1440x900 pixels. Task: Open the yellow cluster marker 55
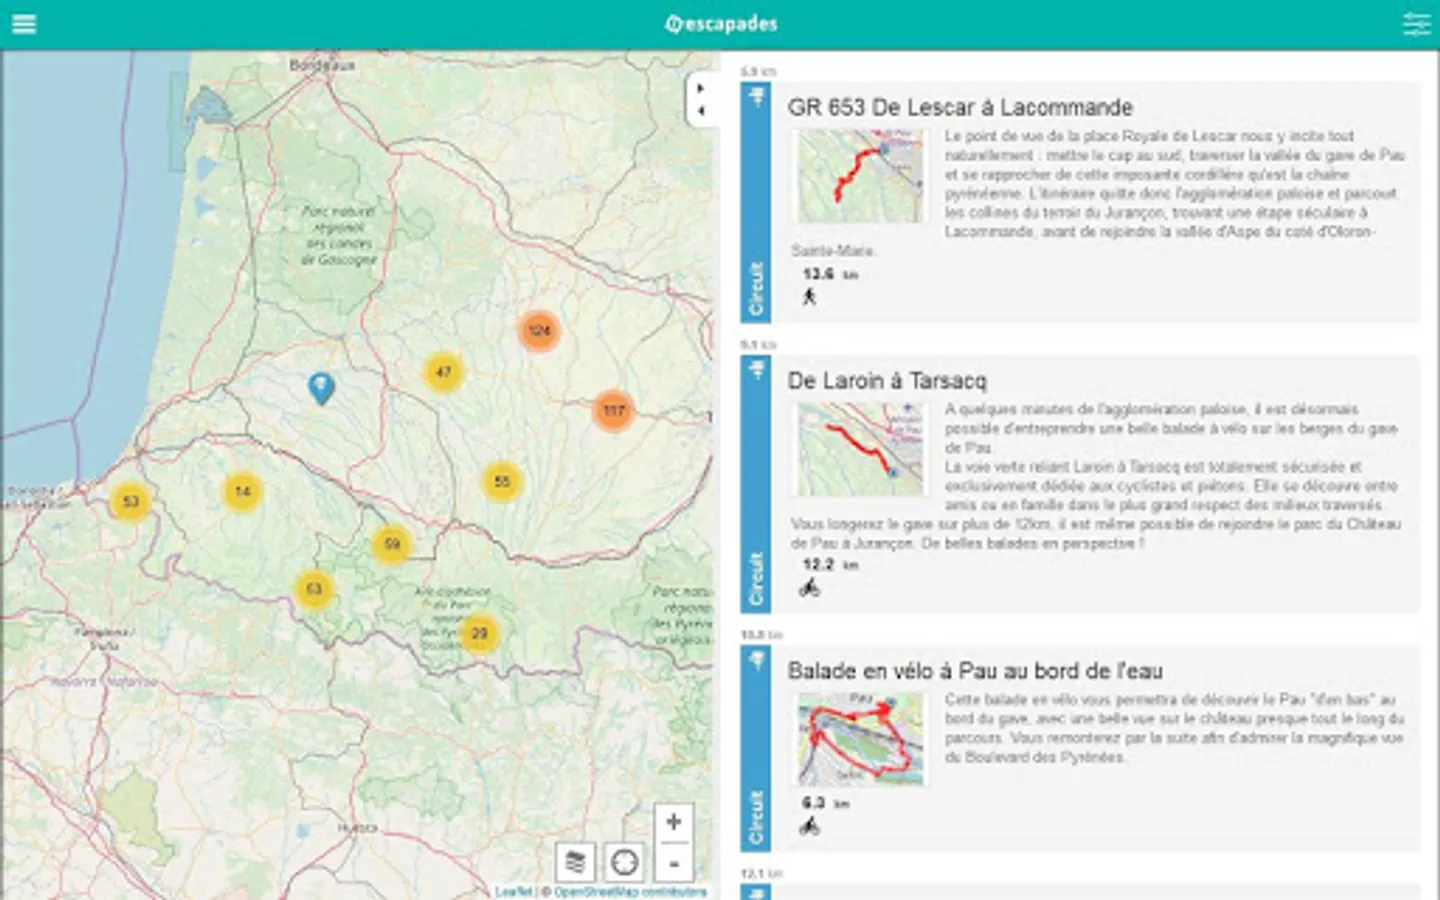(x=502, y=482)
